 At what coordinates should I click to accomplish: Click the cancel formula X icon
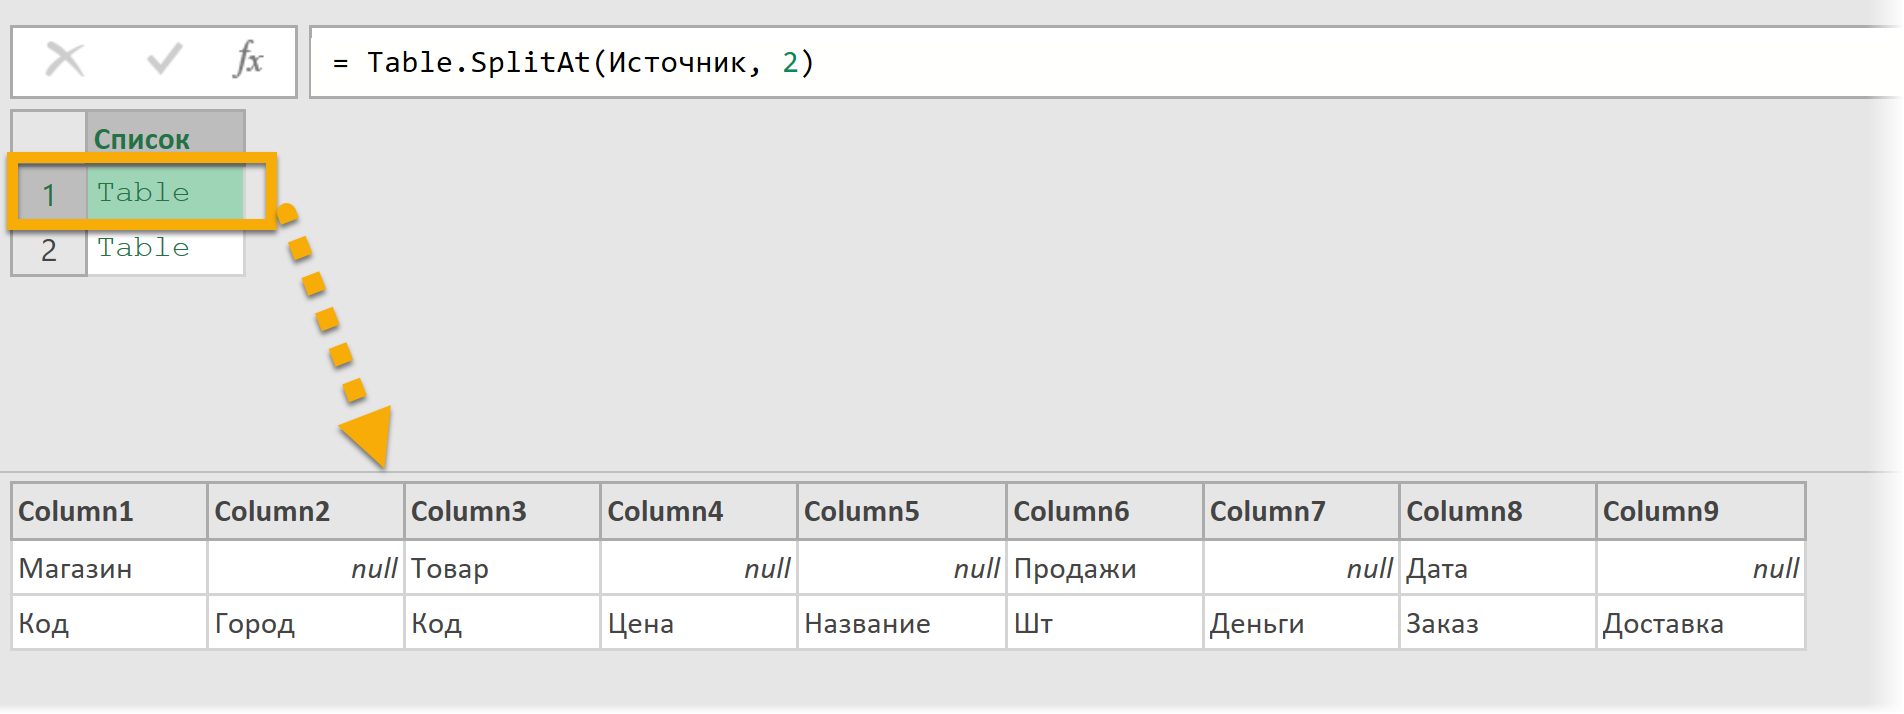65,61
